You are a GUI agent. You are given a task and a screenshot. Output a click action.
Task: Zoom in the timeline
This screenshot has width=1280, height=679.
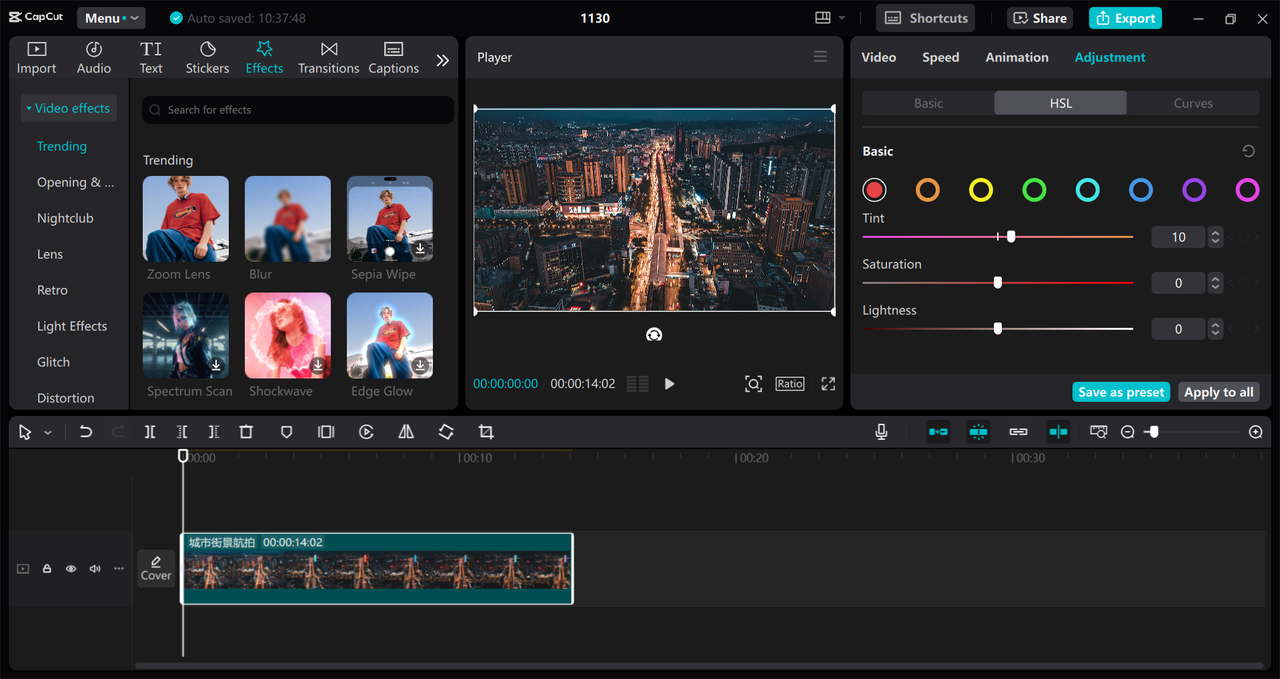[1256, 432]
